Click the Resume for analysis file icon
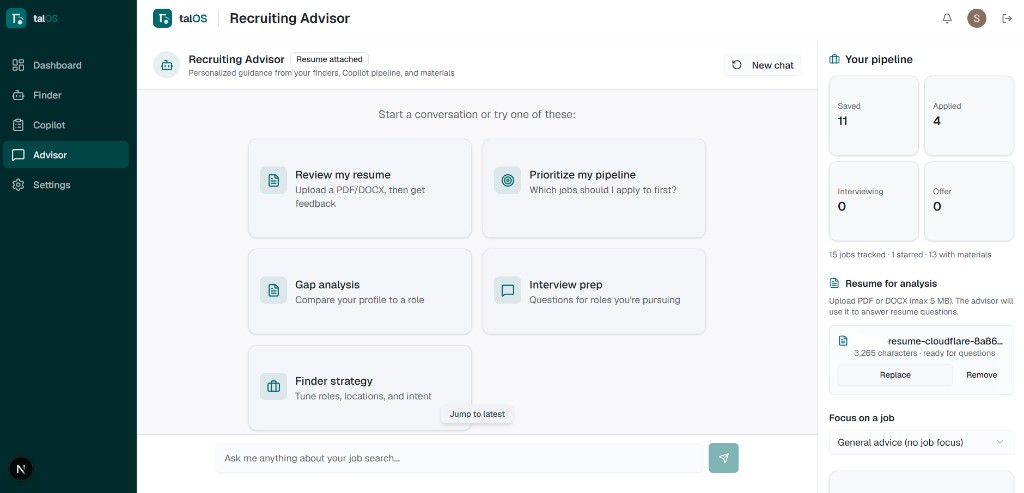This screenshot has width=1024, height=493. [834, 283]
